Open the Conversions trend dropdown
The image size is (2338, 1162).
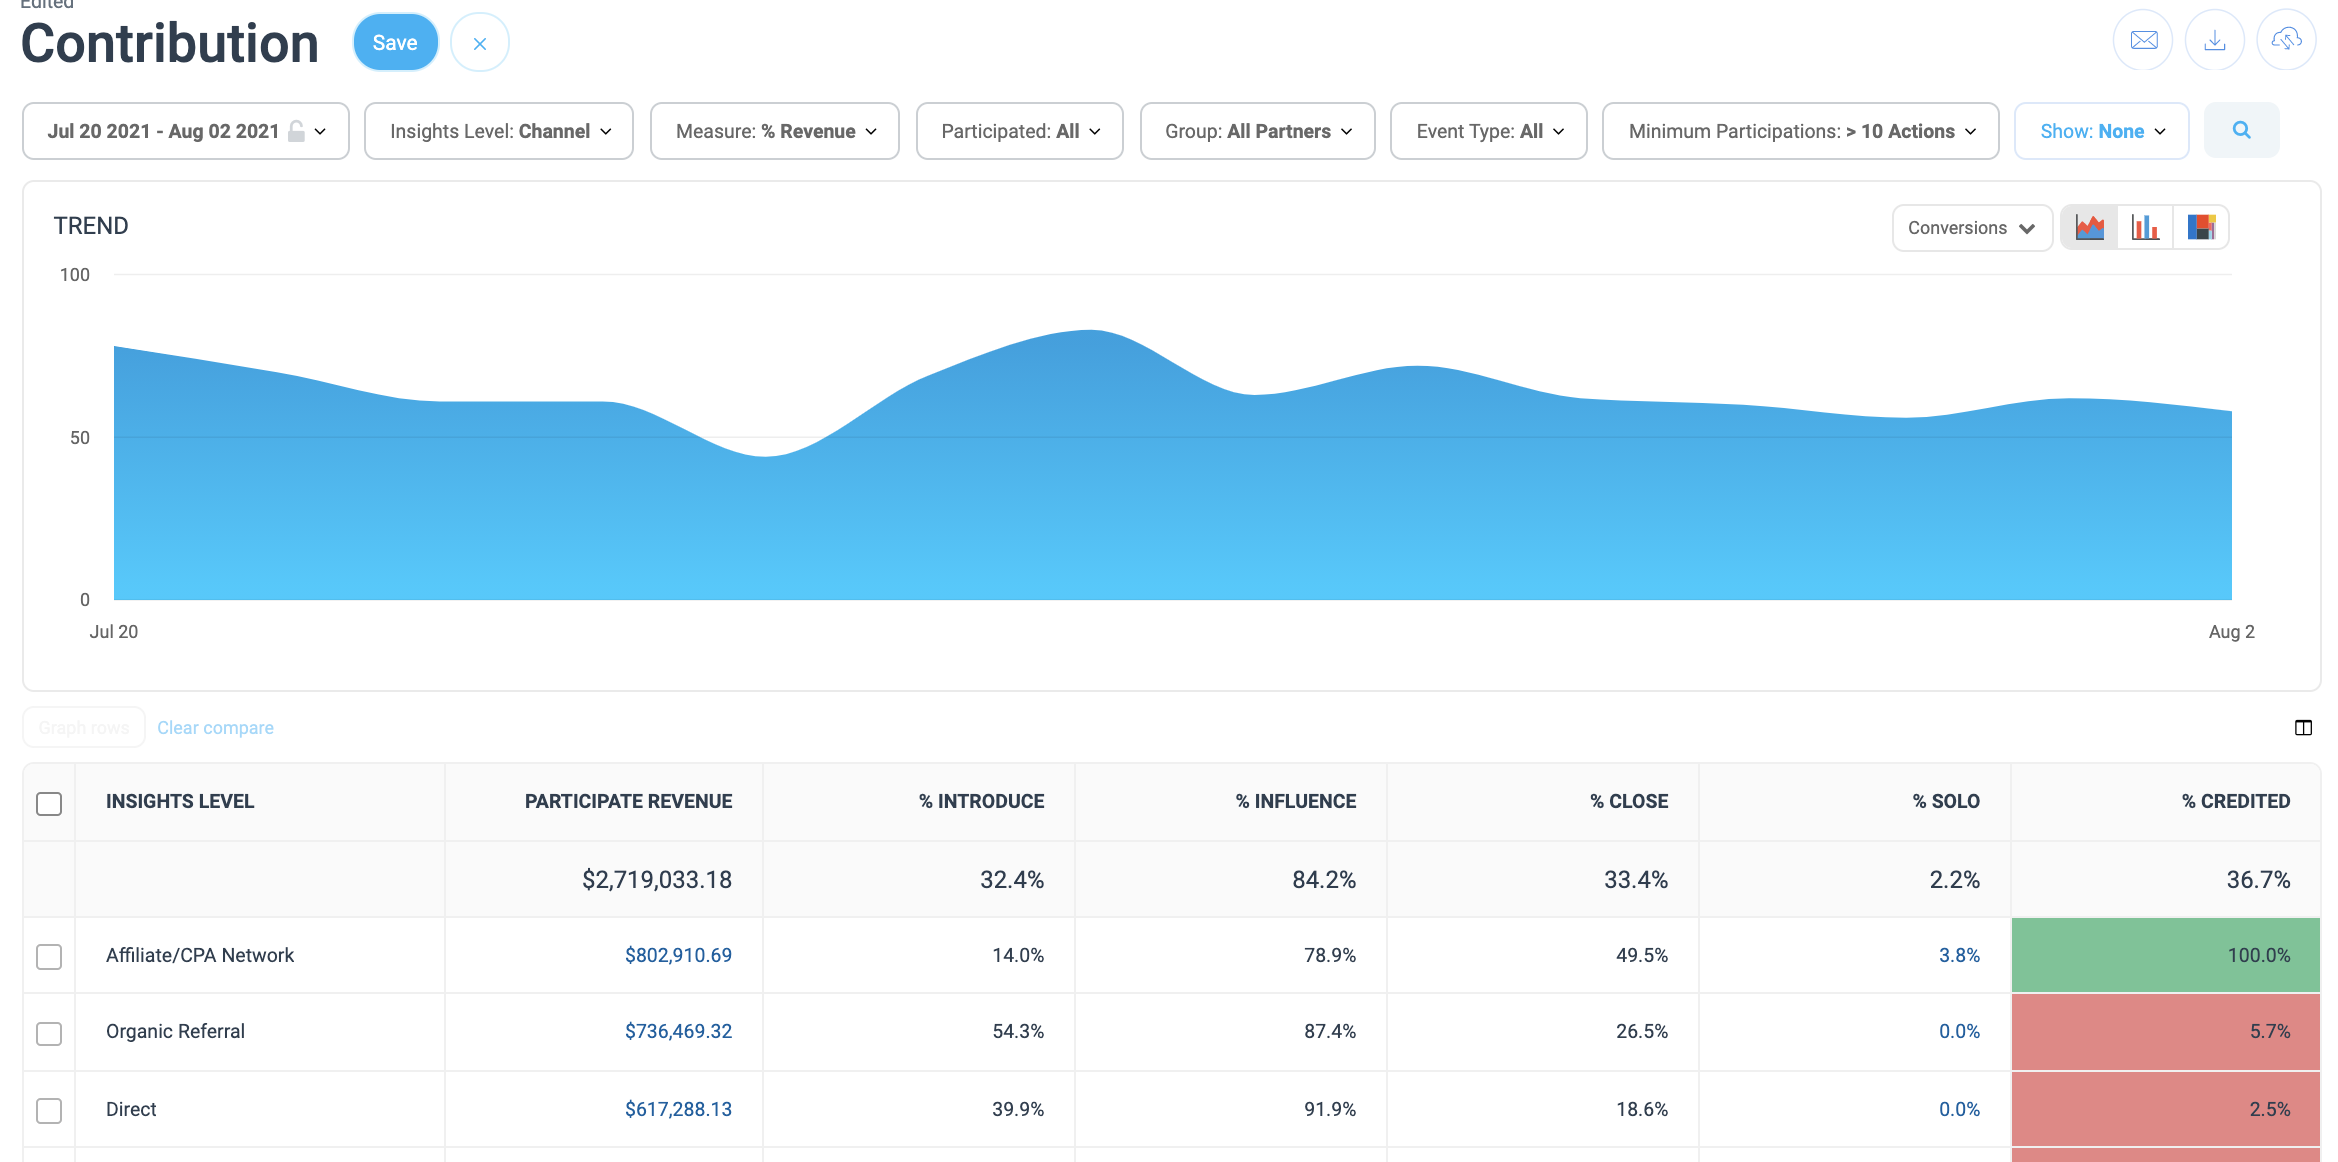click(x=1971, y=228)
